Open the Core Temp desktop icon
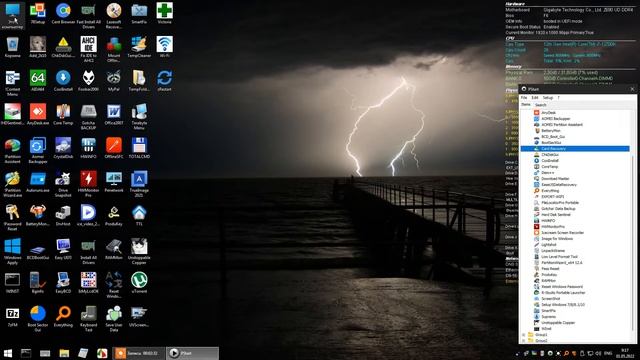The image size is (640, 360). click(63, 114)
